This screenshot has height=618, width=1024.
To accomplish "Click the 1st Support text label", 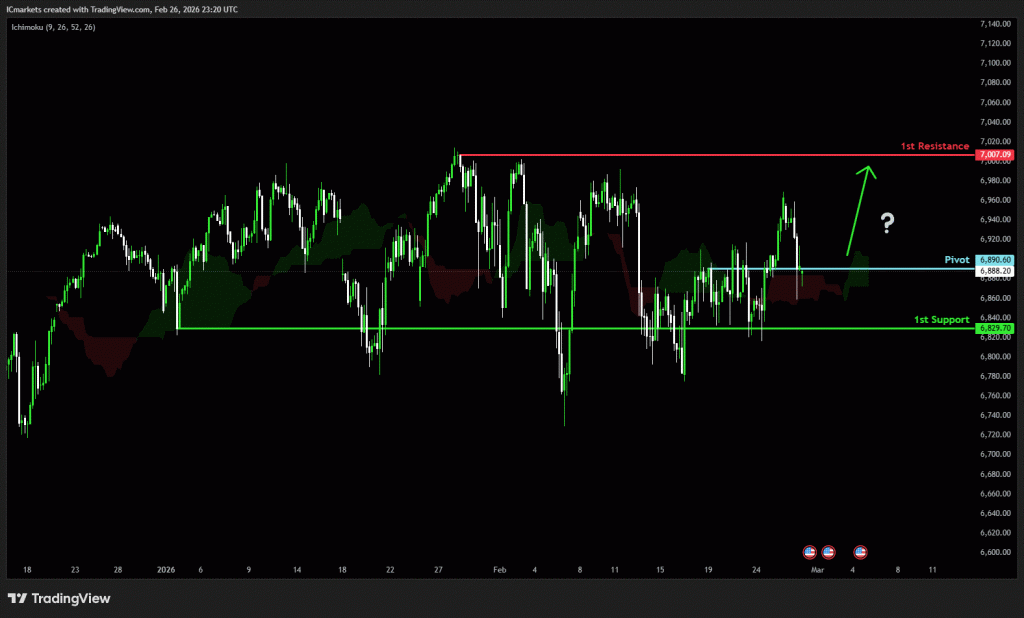I will [941, 319].
